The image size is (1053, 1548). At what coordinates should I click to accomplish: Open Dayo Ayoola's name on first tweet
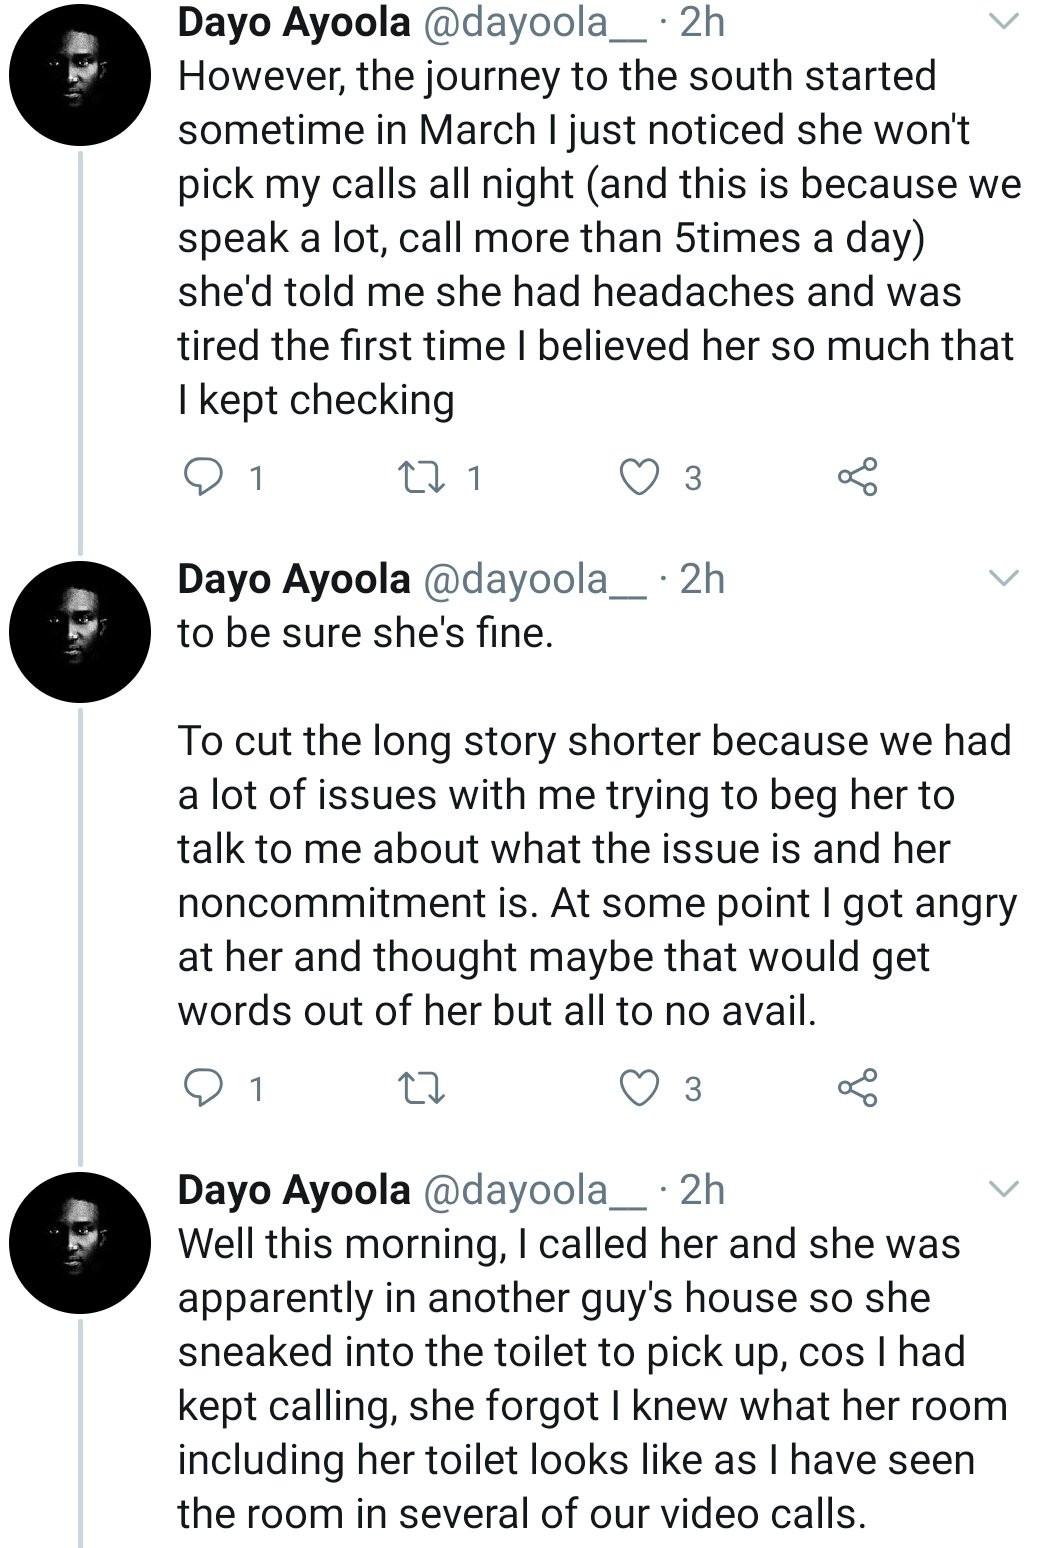pyautogui.click(x=294, y=22)
